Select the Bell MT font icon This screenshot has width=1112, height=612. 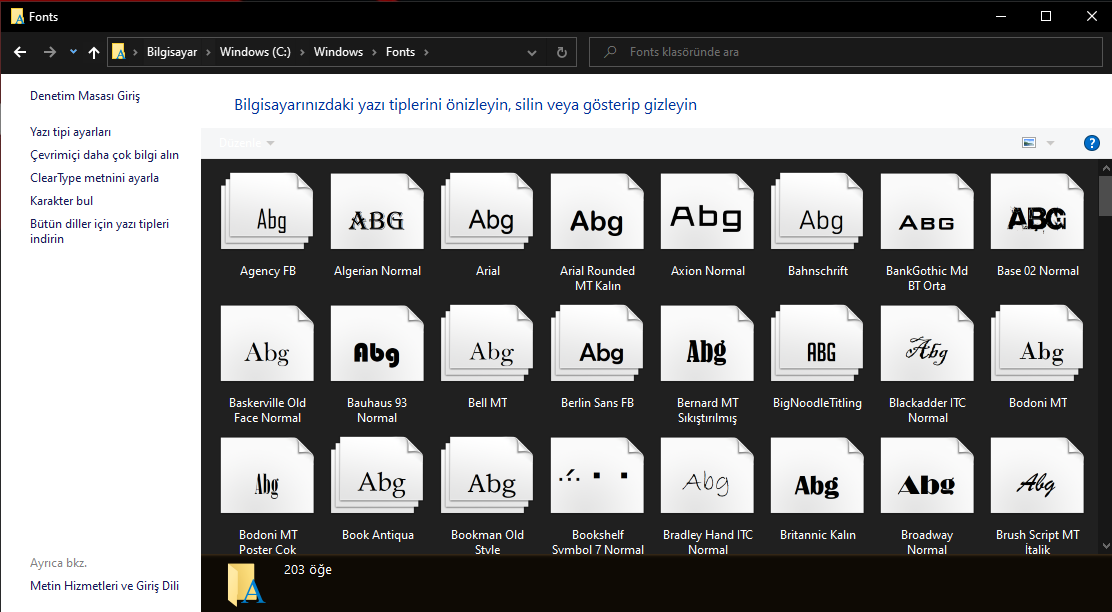487,343
